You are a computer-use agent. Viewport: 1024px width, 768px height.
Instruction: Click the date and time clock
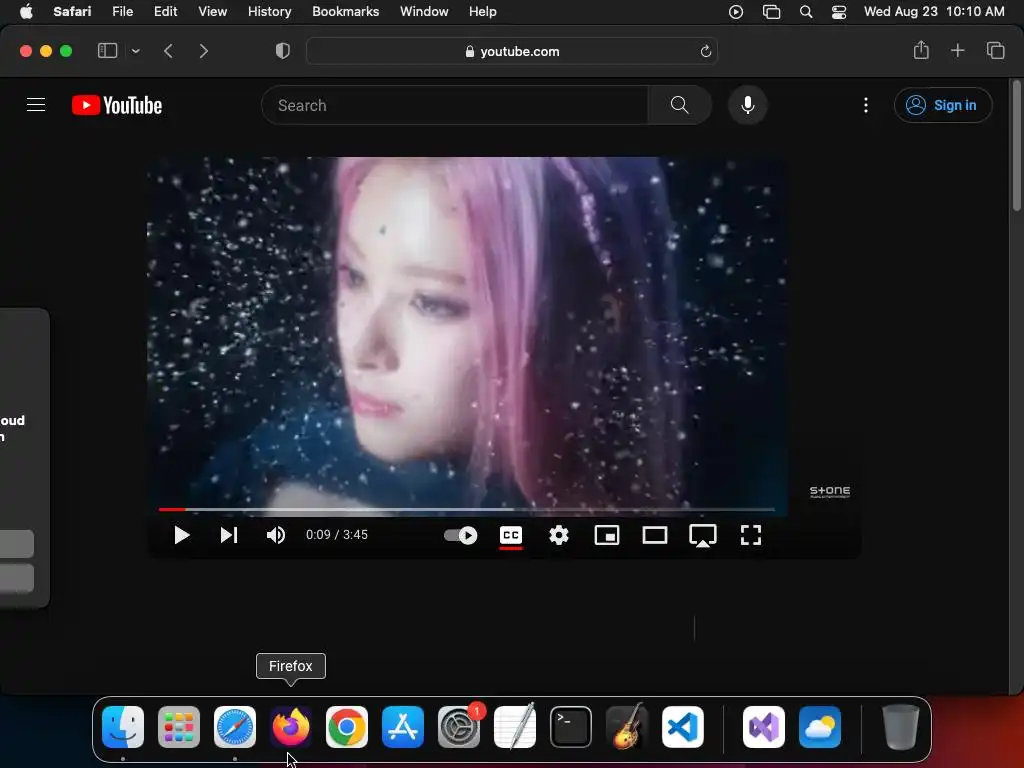pos(934,11)
